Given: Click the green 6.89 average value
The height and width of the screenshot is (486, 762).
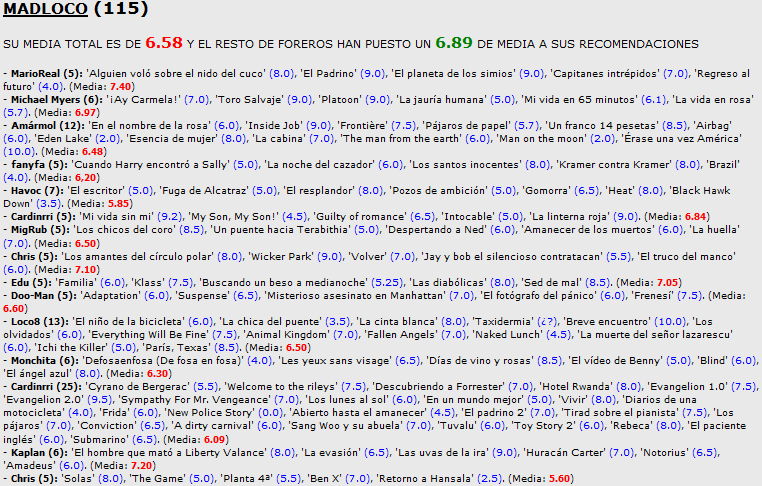Looking at the screenshot, I should pyautogui.click(x=454, y=43).
